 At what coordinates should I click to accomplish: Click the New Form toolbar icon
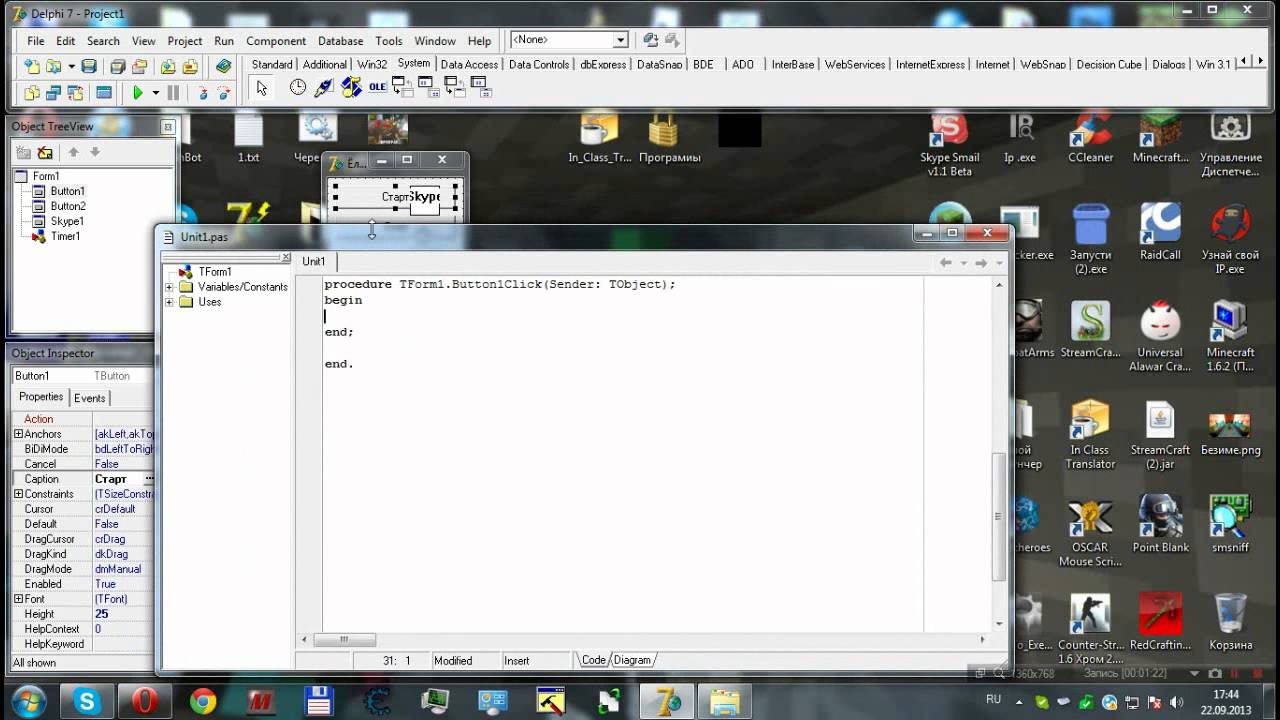point(103,92)
